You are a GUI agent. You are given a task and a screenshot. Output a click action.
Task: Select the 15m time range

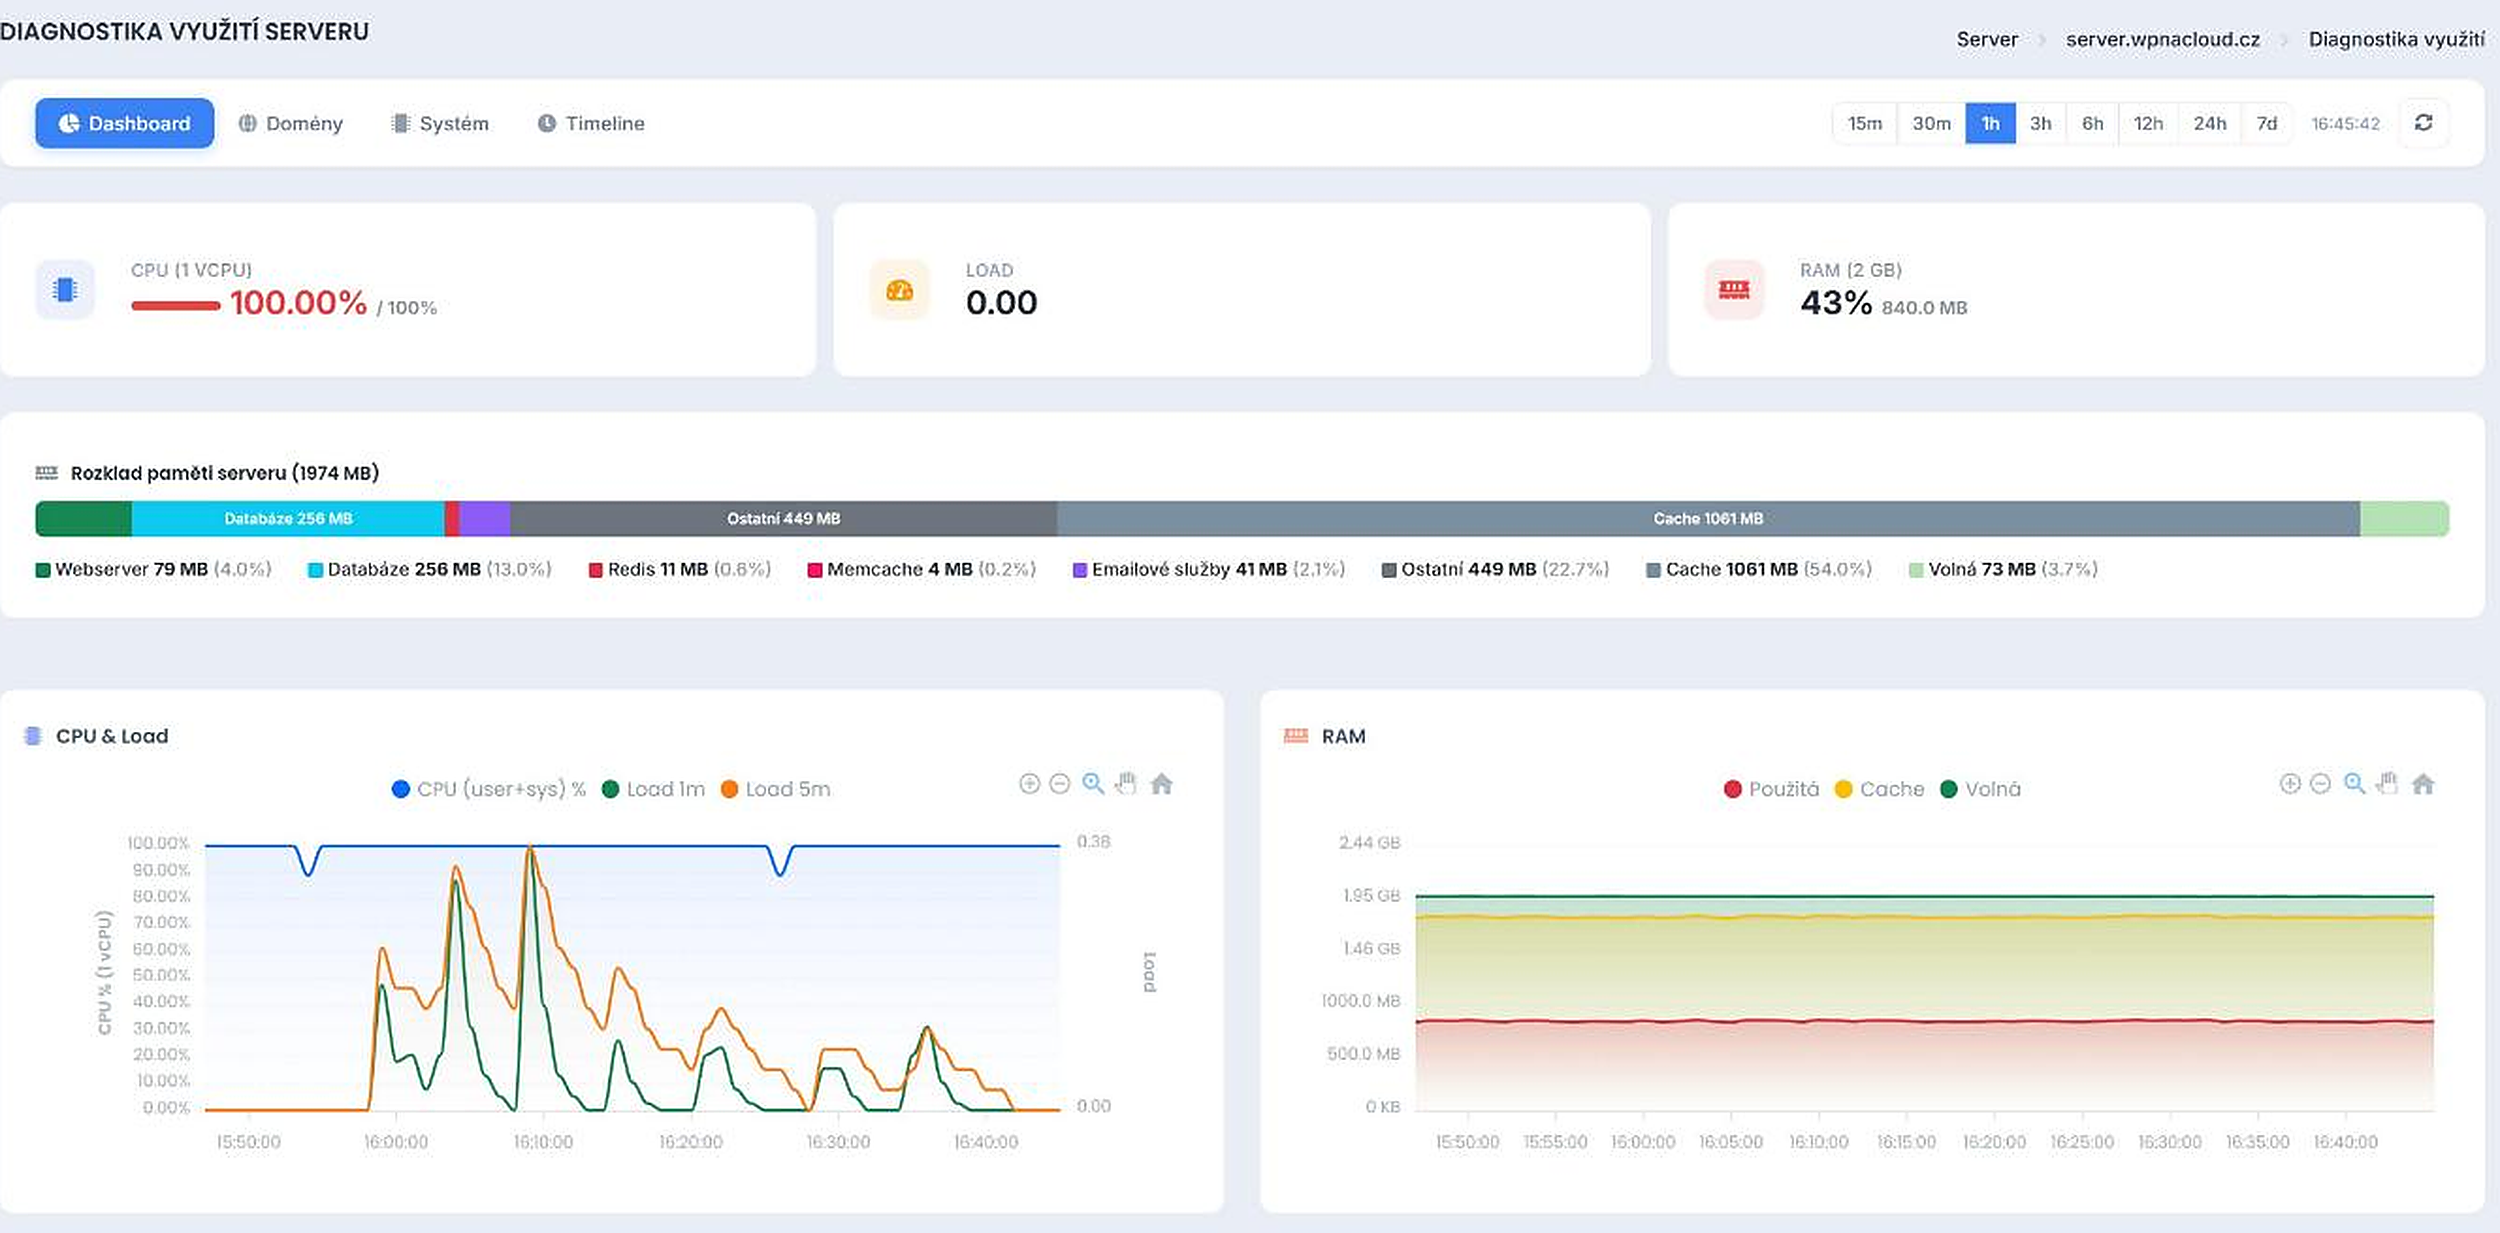click(x=1865, y=123)
